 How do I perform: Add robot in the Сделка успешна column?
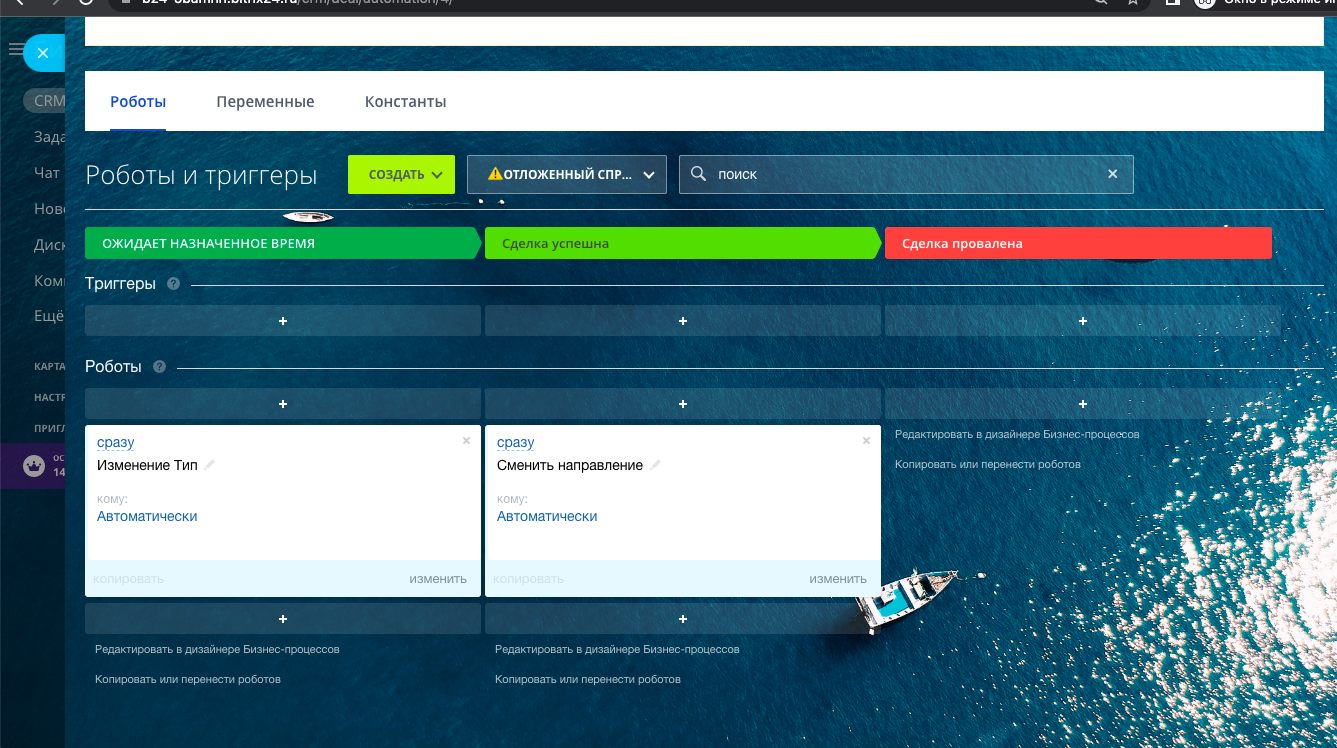pyautogui.click(x=683, y=404)
